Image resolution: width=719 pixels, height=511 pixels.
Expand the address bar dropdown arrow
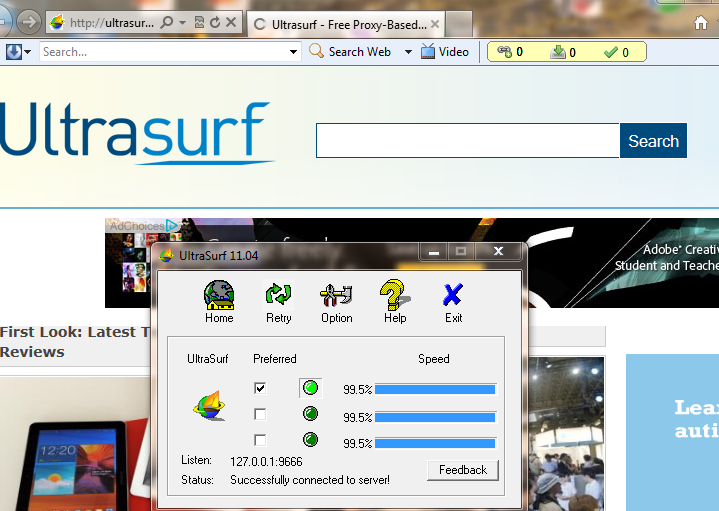pos(183,22)
